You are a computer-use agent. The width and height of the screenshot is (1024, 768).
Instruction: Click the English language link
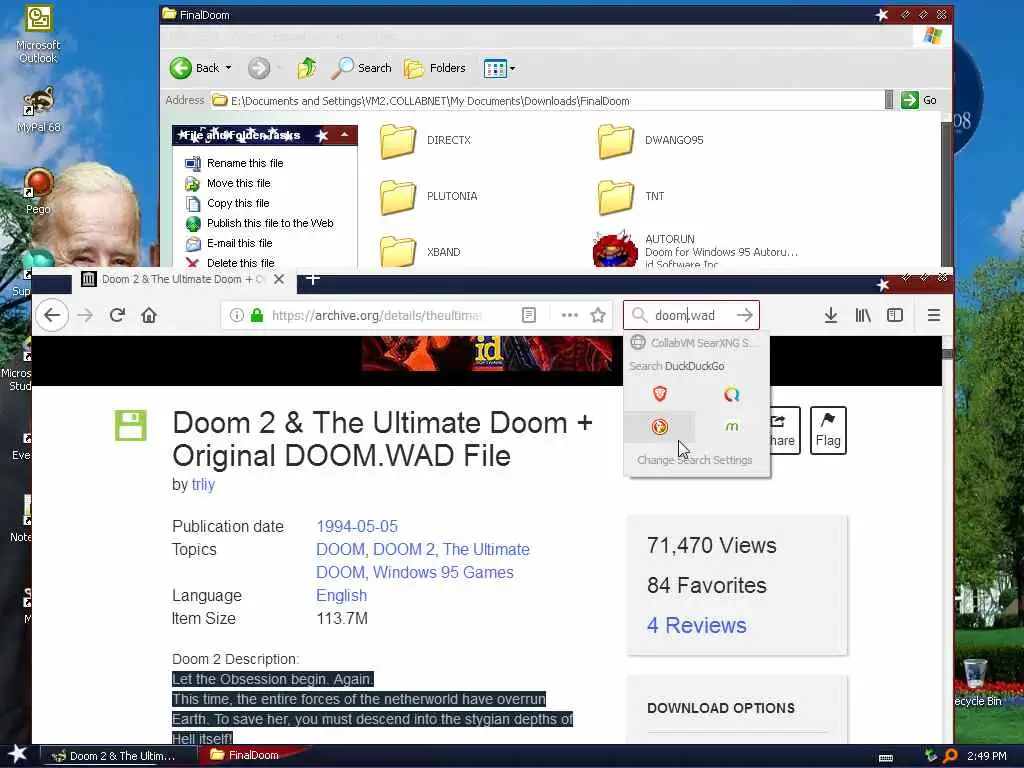342,596
